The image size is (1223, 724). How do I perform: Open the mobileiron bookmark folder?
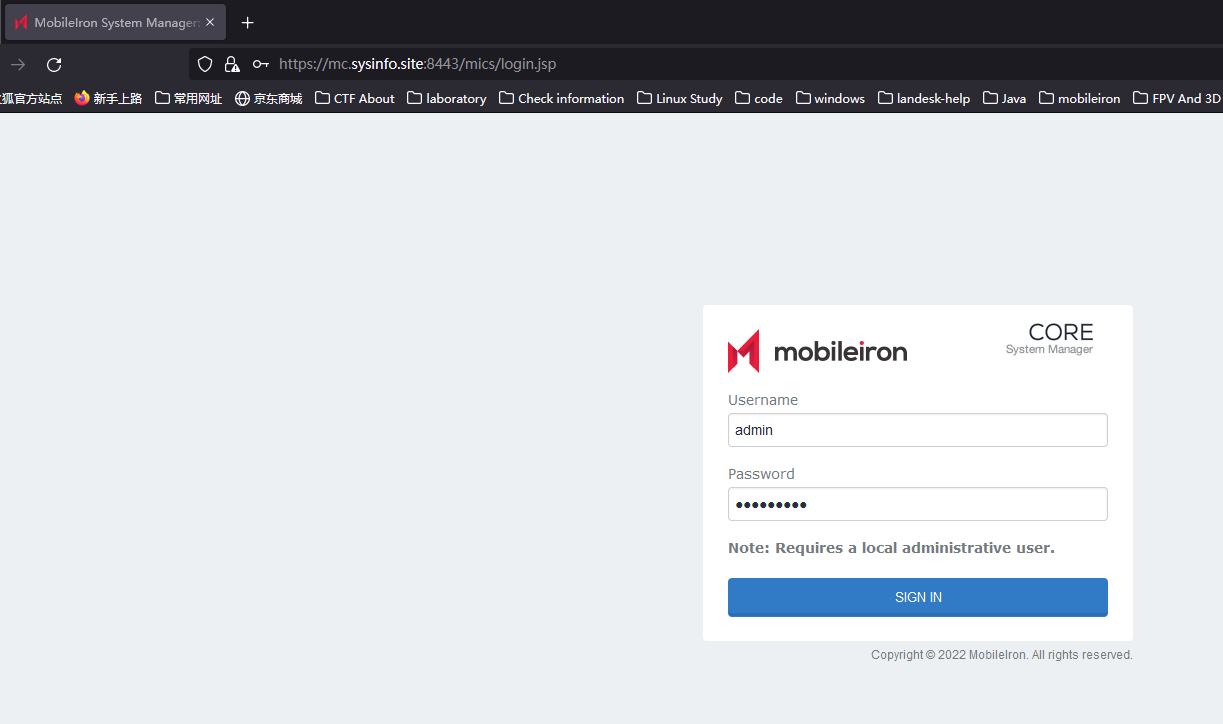pyautogui.click(x=1079, y=98)
